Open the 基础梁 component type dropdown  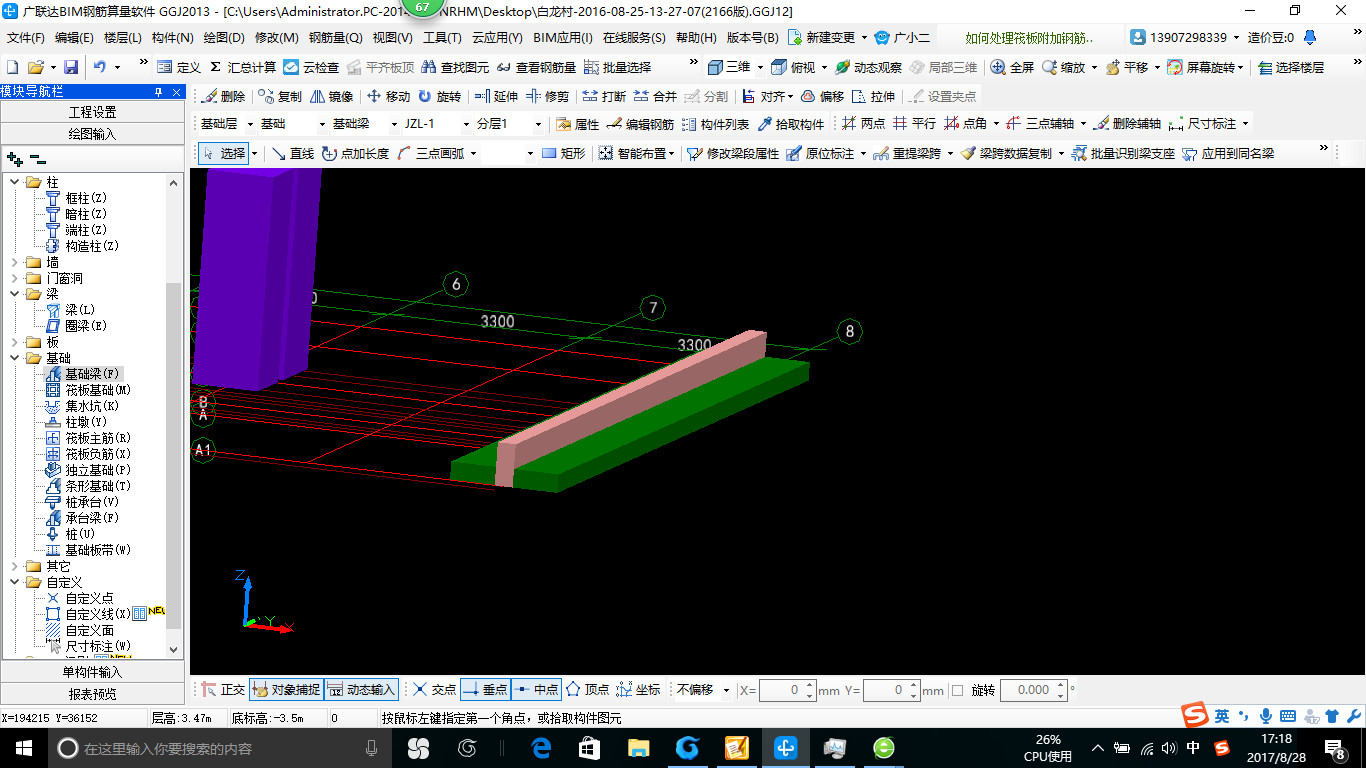pos(393,125)
